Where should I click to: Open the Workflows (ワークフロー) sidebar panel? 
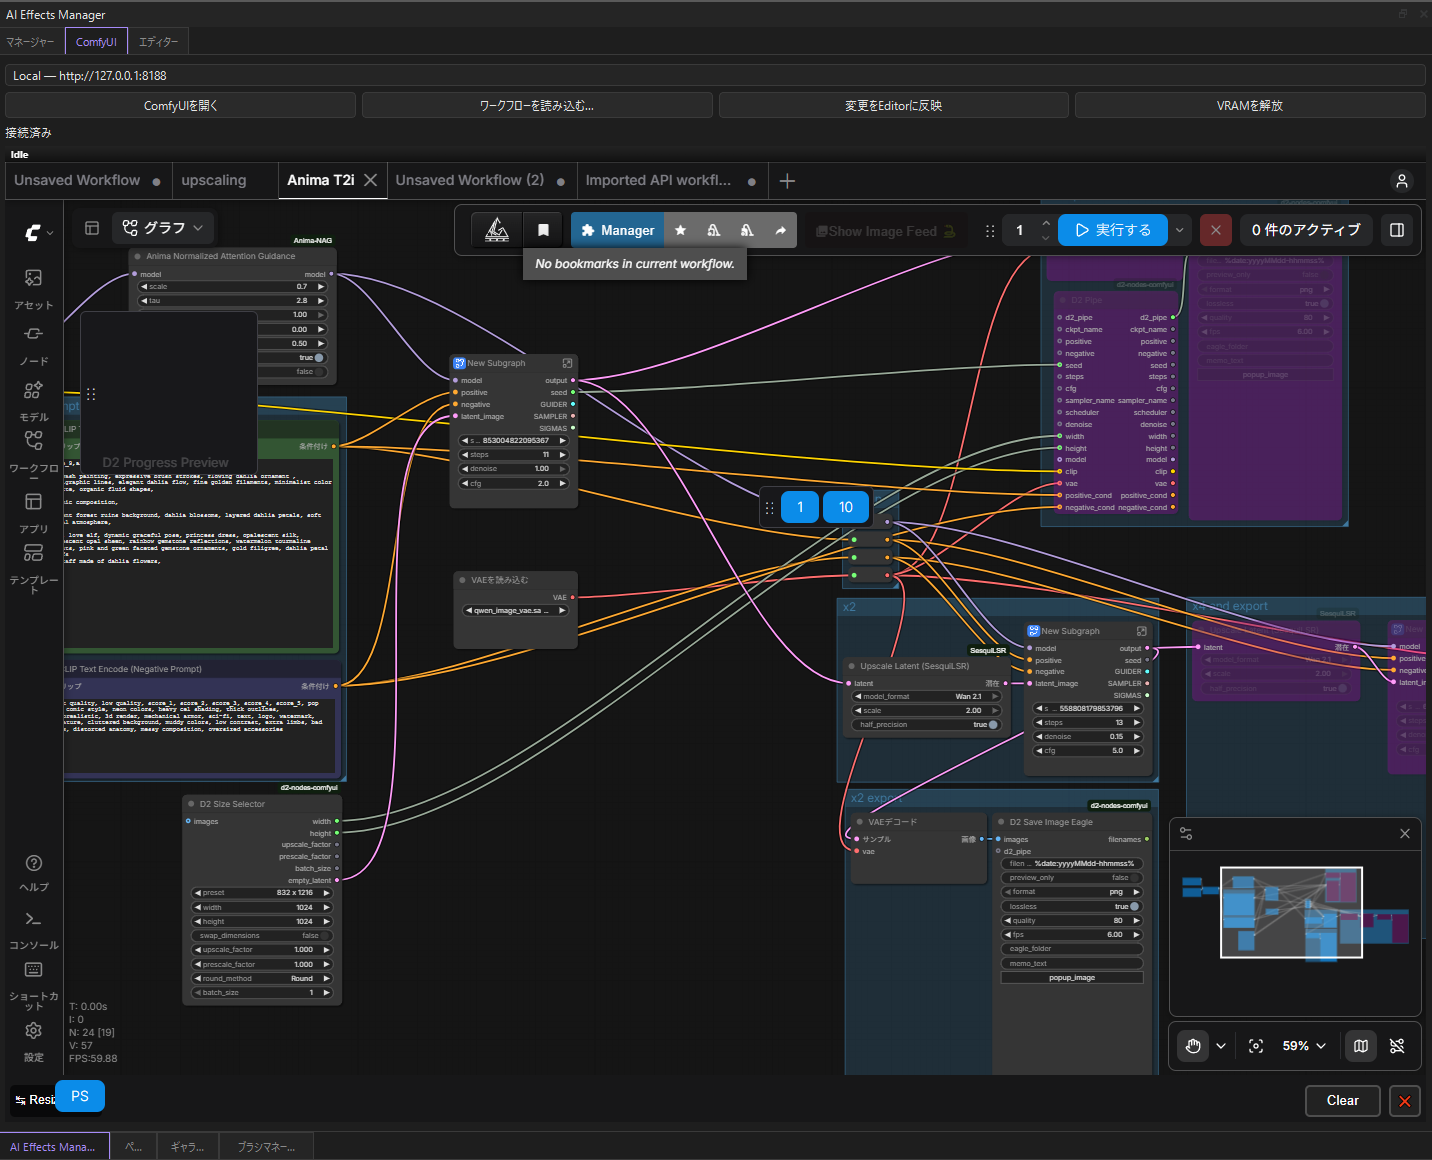coord(33,452)
